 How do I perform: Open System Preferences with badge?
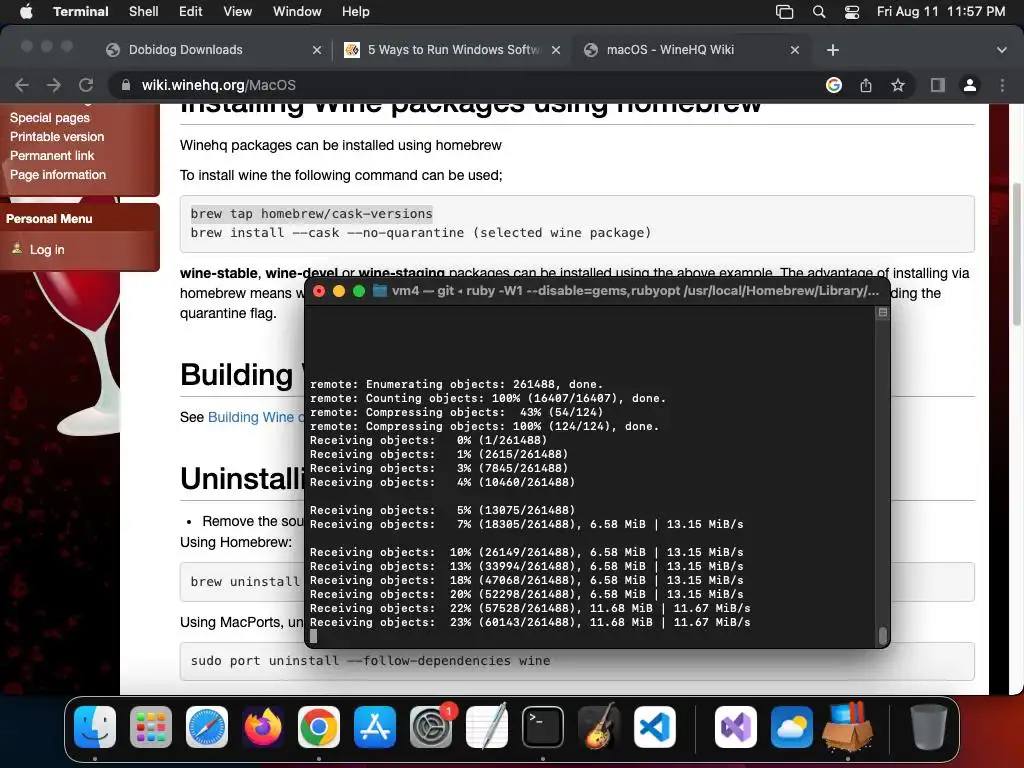coord(431,727)
